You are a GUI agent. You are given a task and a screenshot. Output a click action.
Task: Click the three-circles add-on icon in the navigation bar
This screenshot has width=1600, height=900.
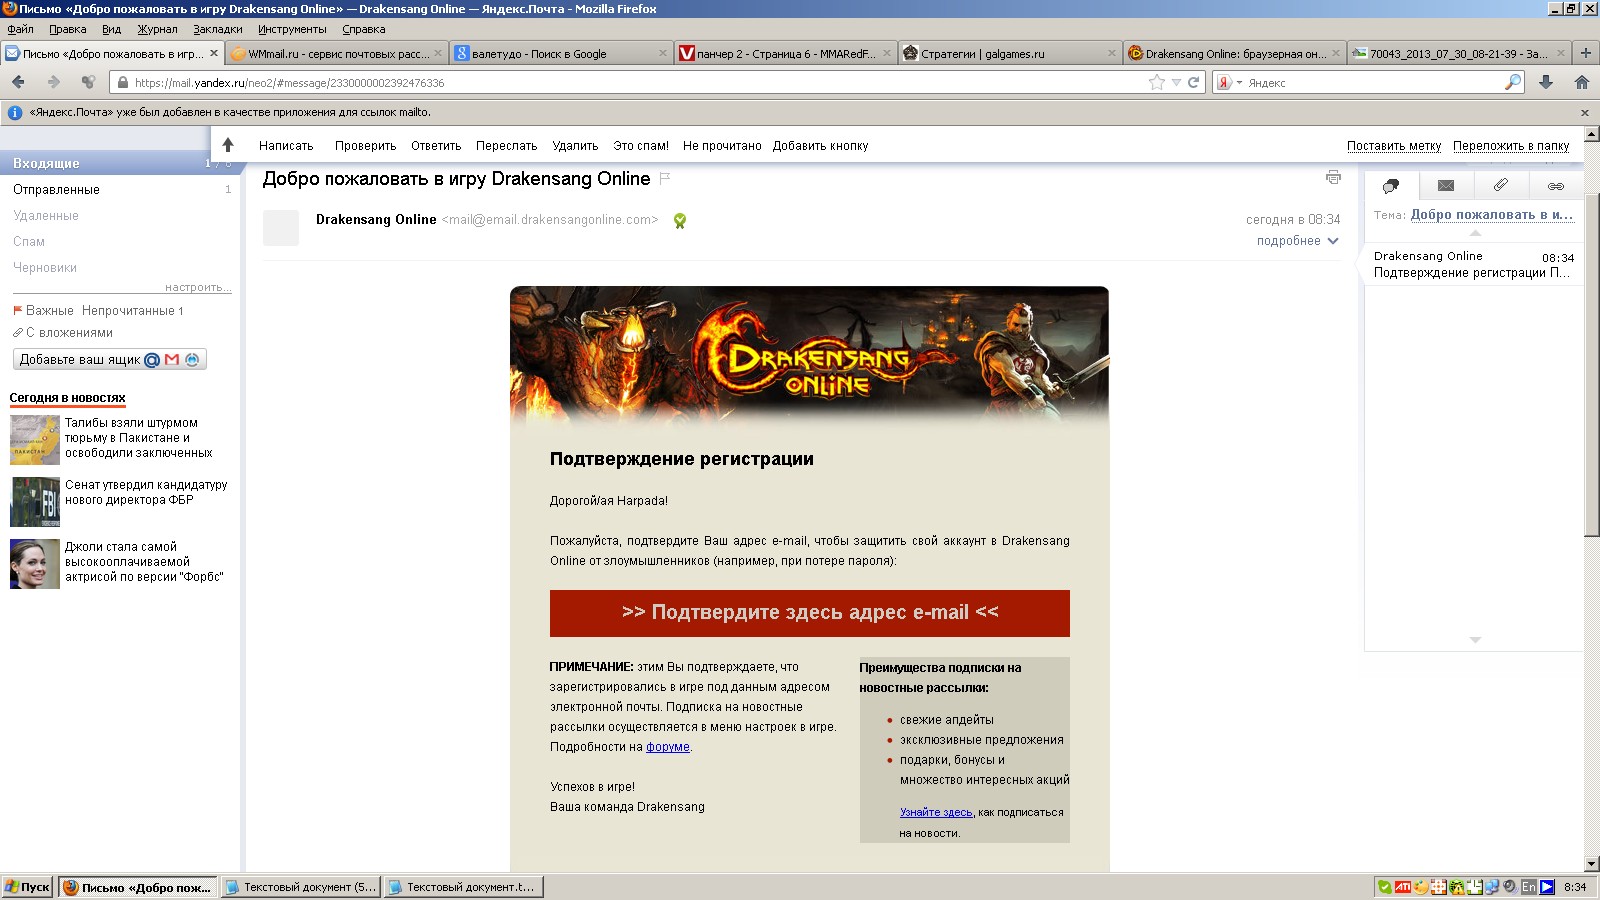(x=89, y=82)
